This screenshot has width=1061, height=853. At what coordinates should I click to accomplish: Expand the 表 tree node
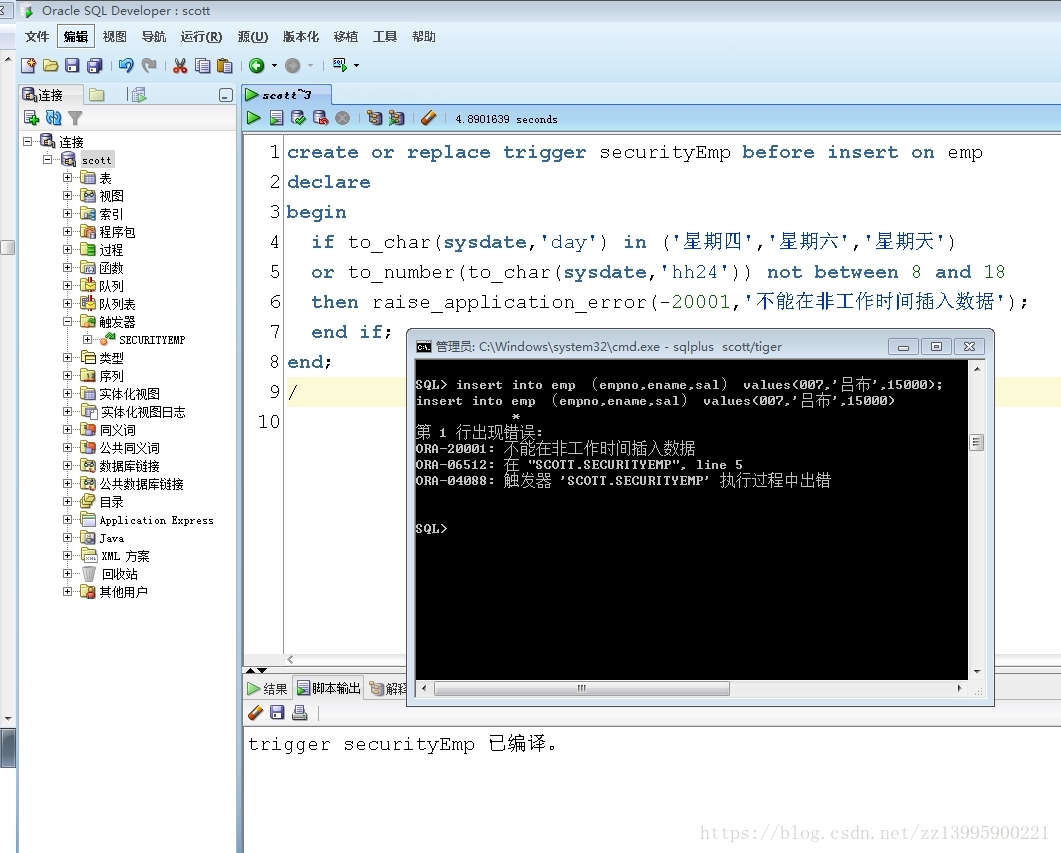67,177
